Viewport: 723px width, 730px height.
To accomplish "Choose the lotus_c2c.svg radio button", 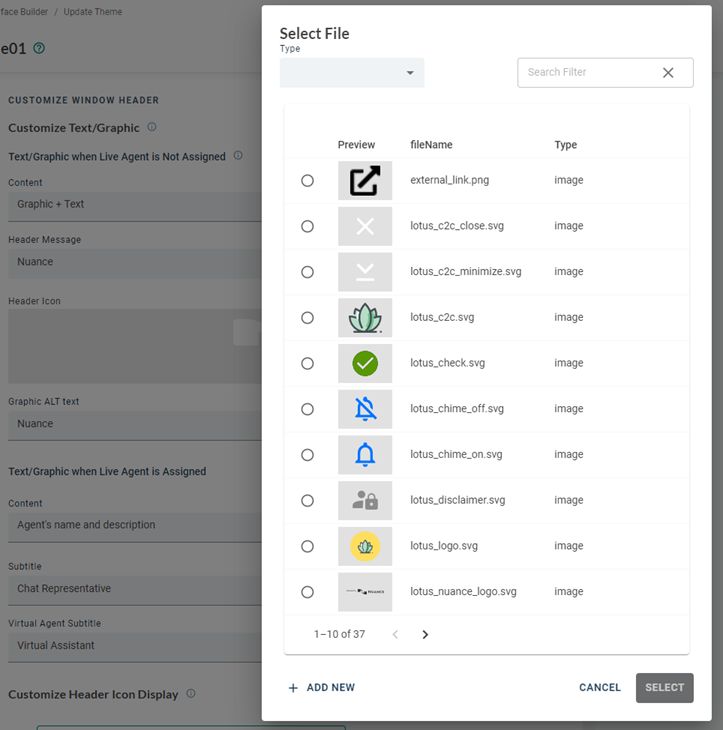I will coord(307,318).
